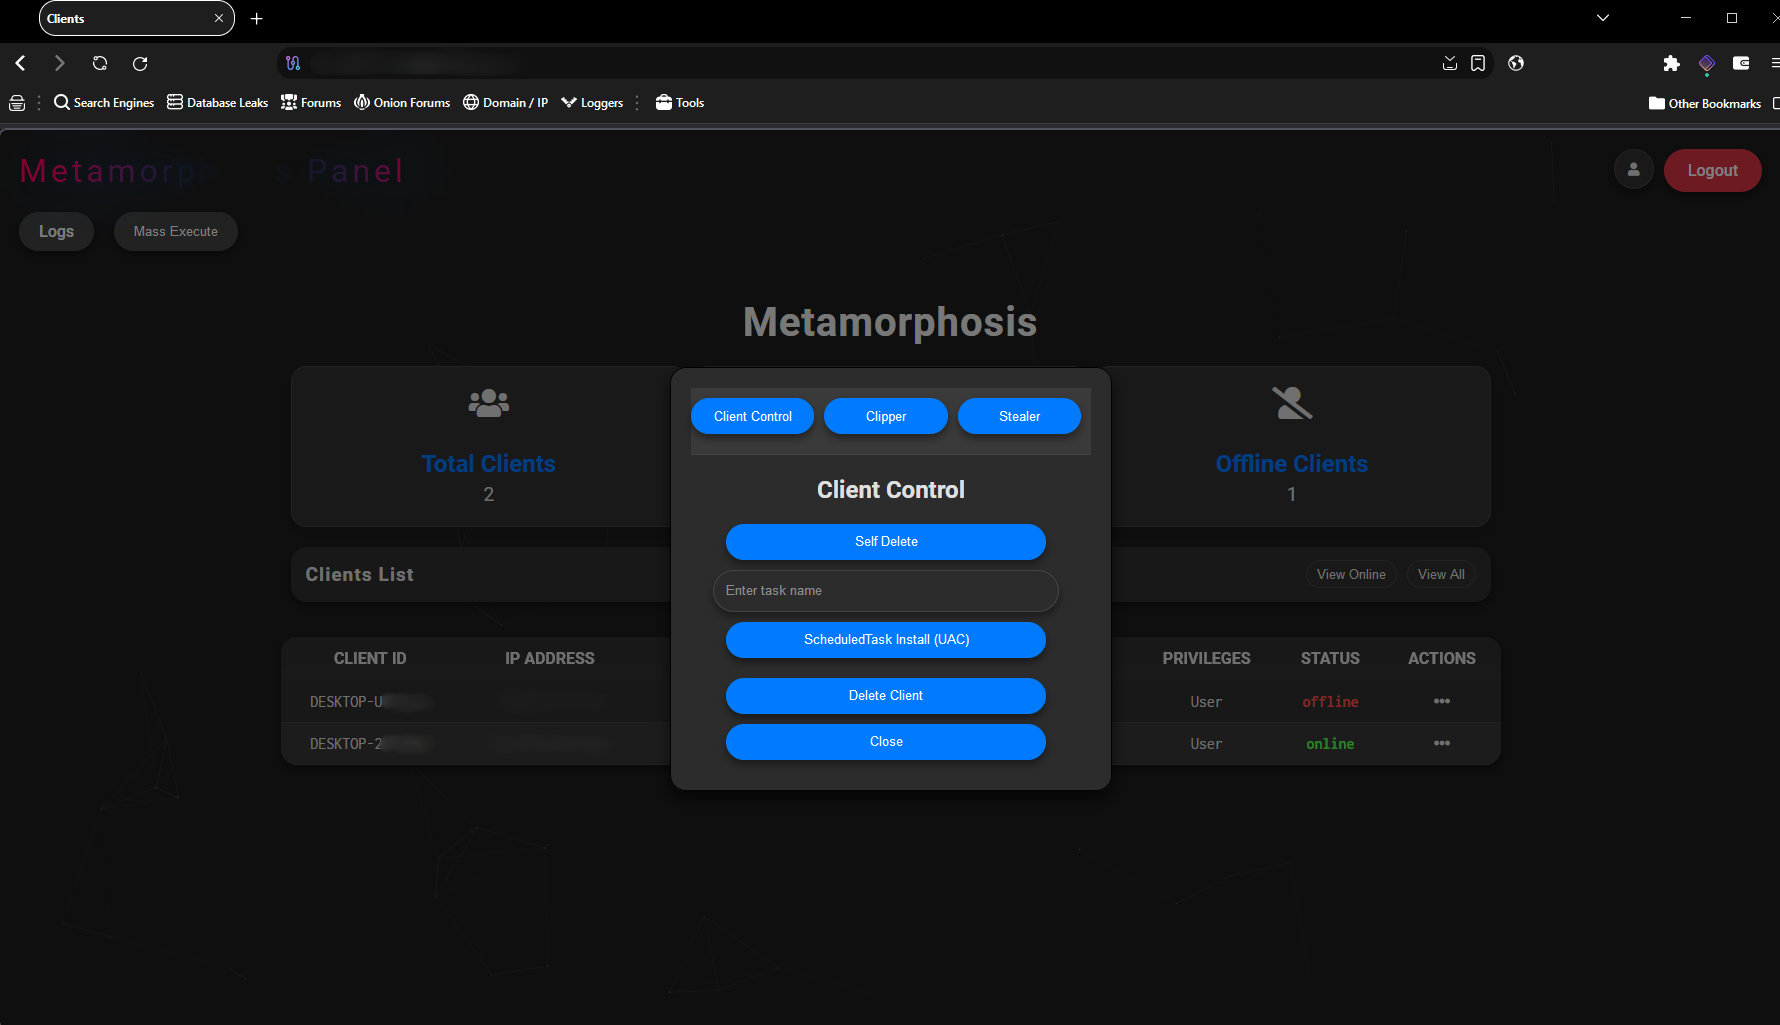Open the Database Leaks bookmark folder
This screenshot has width=1780, height=1025.
(x=217, y=103)
